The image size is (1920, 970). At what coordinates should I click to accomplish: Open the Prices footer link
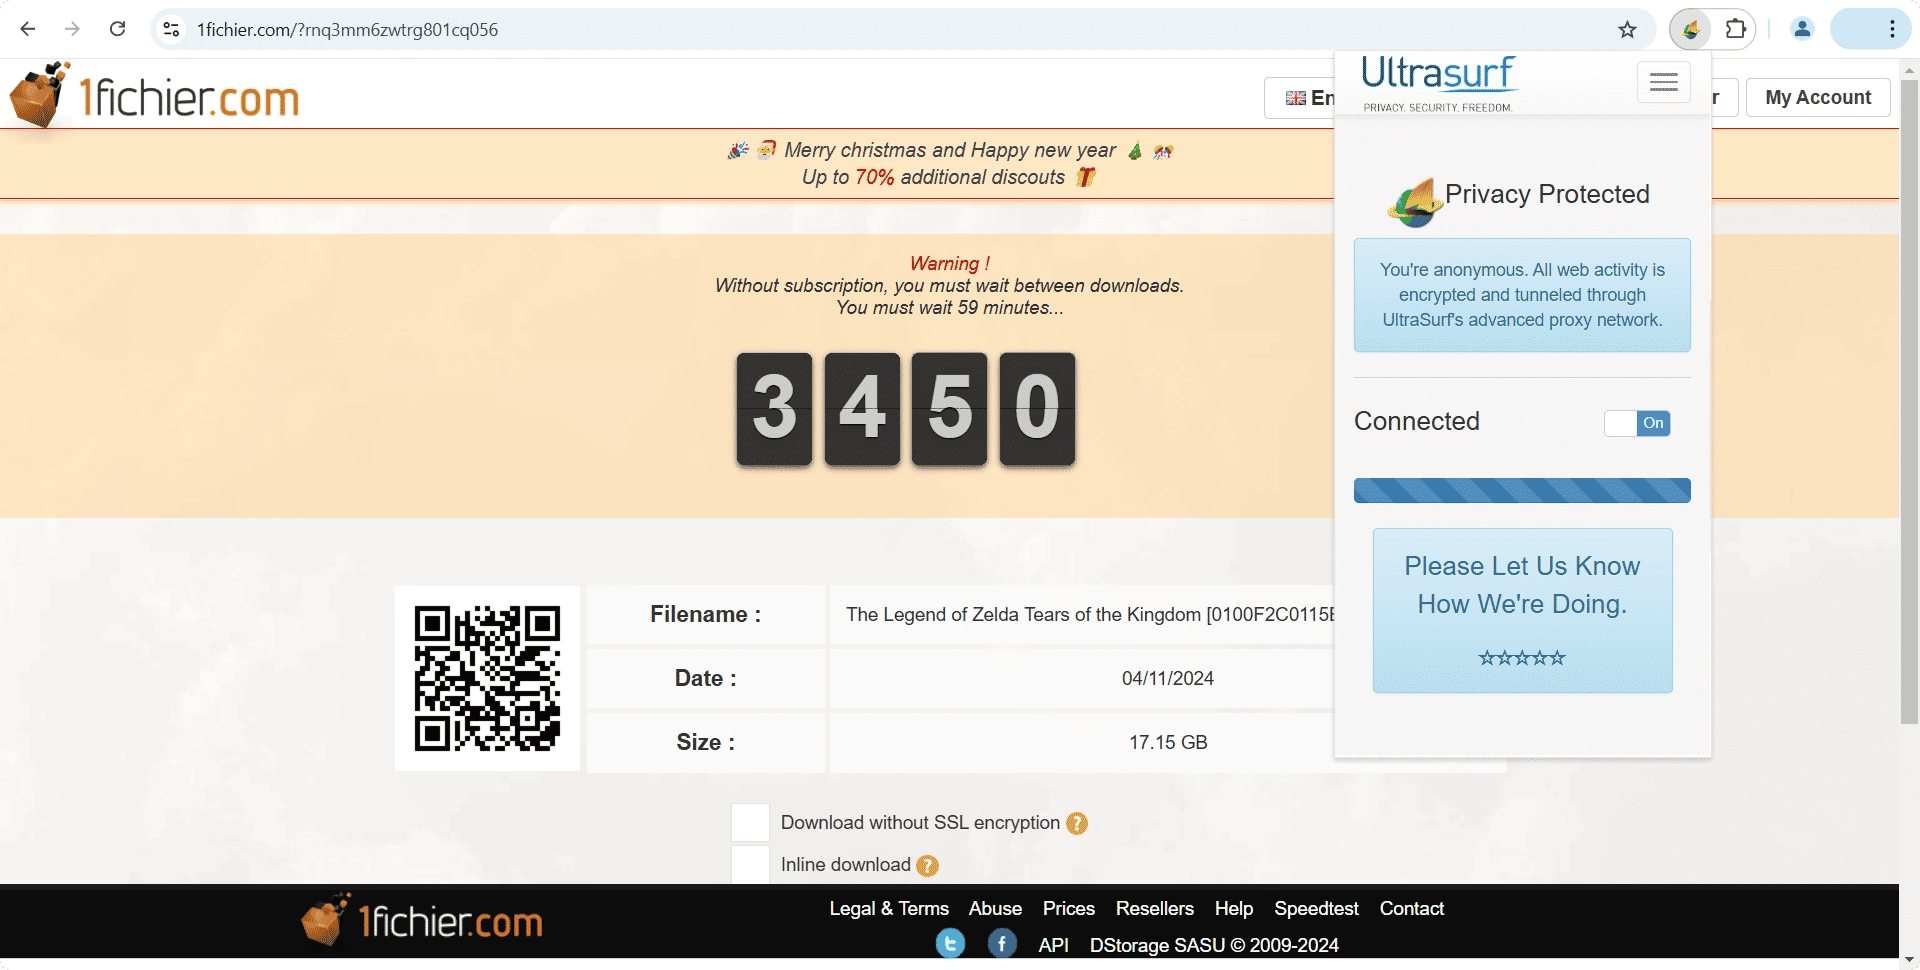(1069, 908)
